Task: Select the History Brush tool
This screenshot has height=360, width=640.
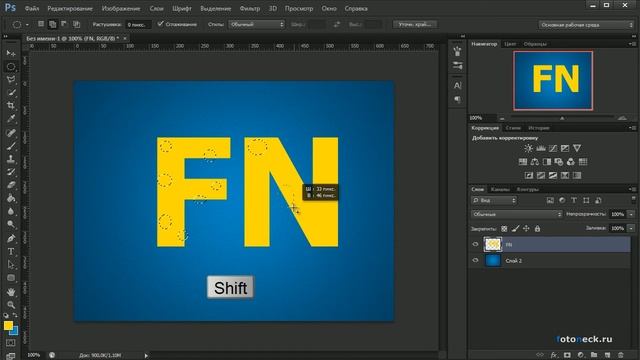Action: click(11, 172)
